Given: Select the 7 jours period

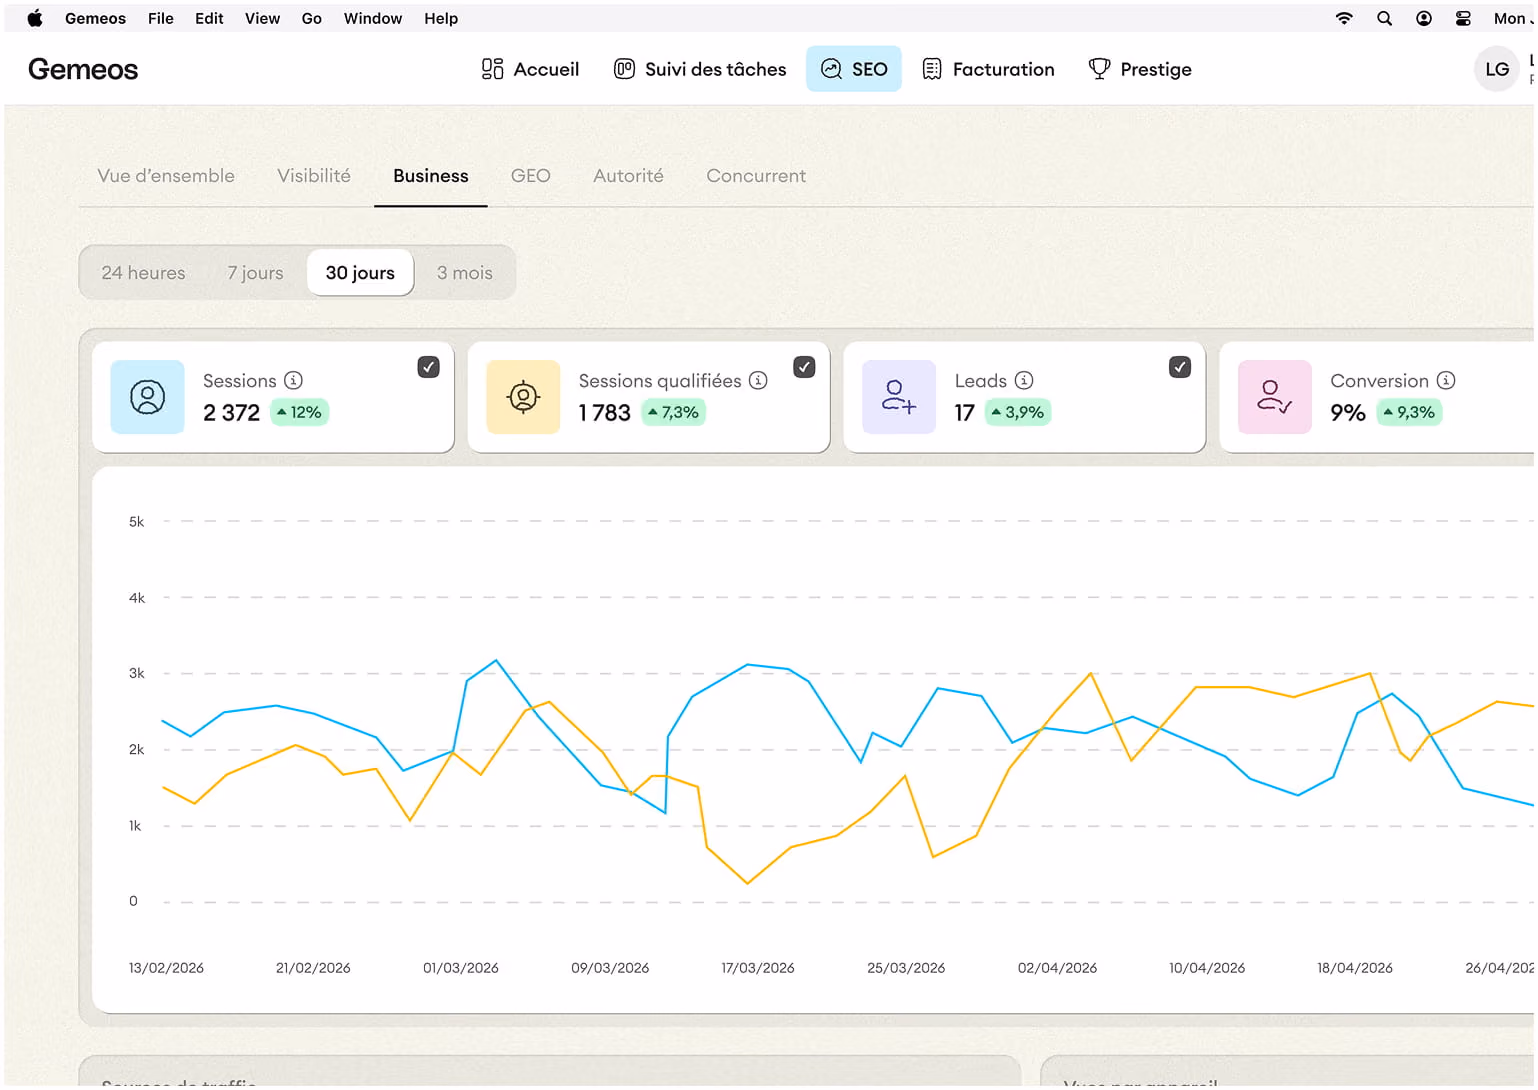Looking at the screenshot, I should [x=255, y=273].
